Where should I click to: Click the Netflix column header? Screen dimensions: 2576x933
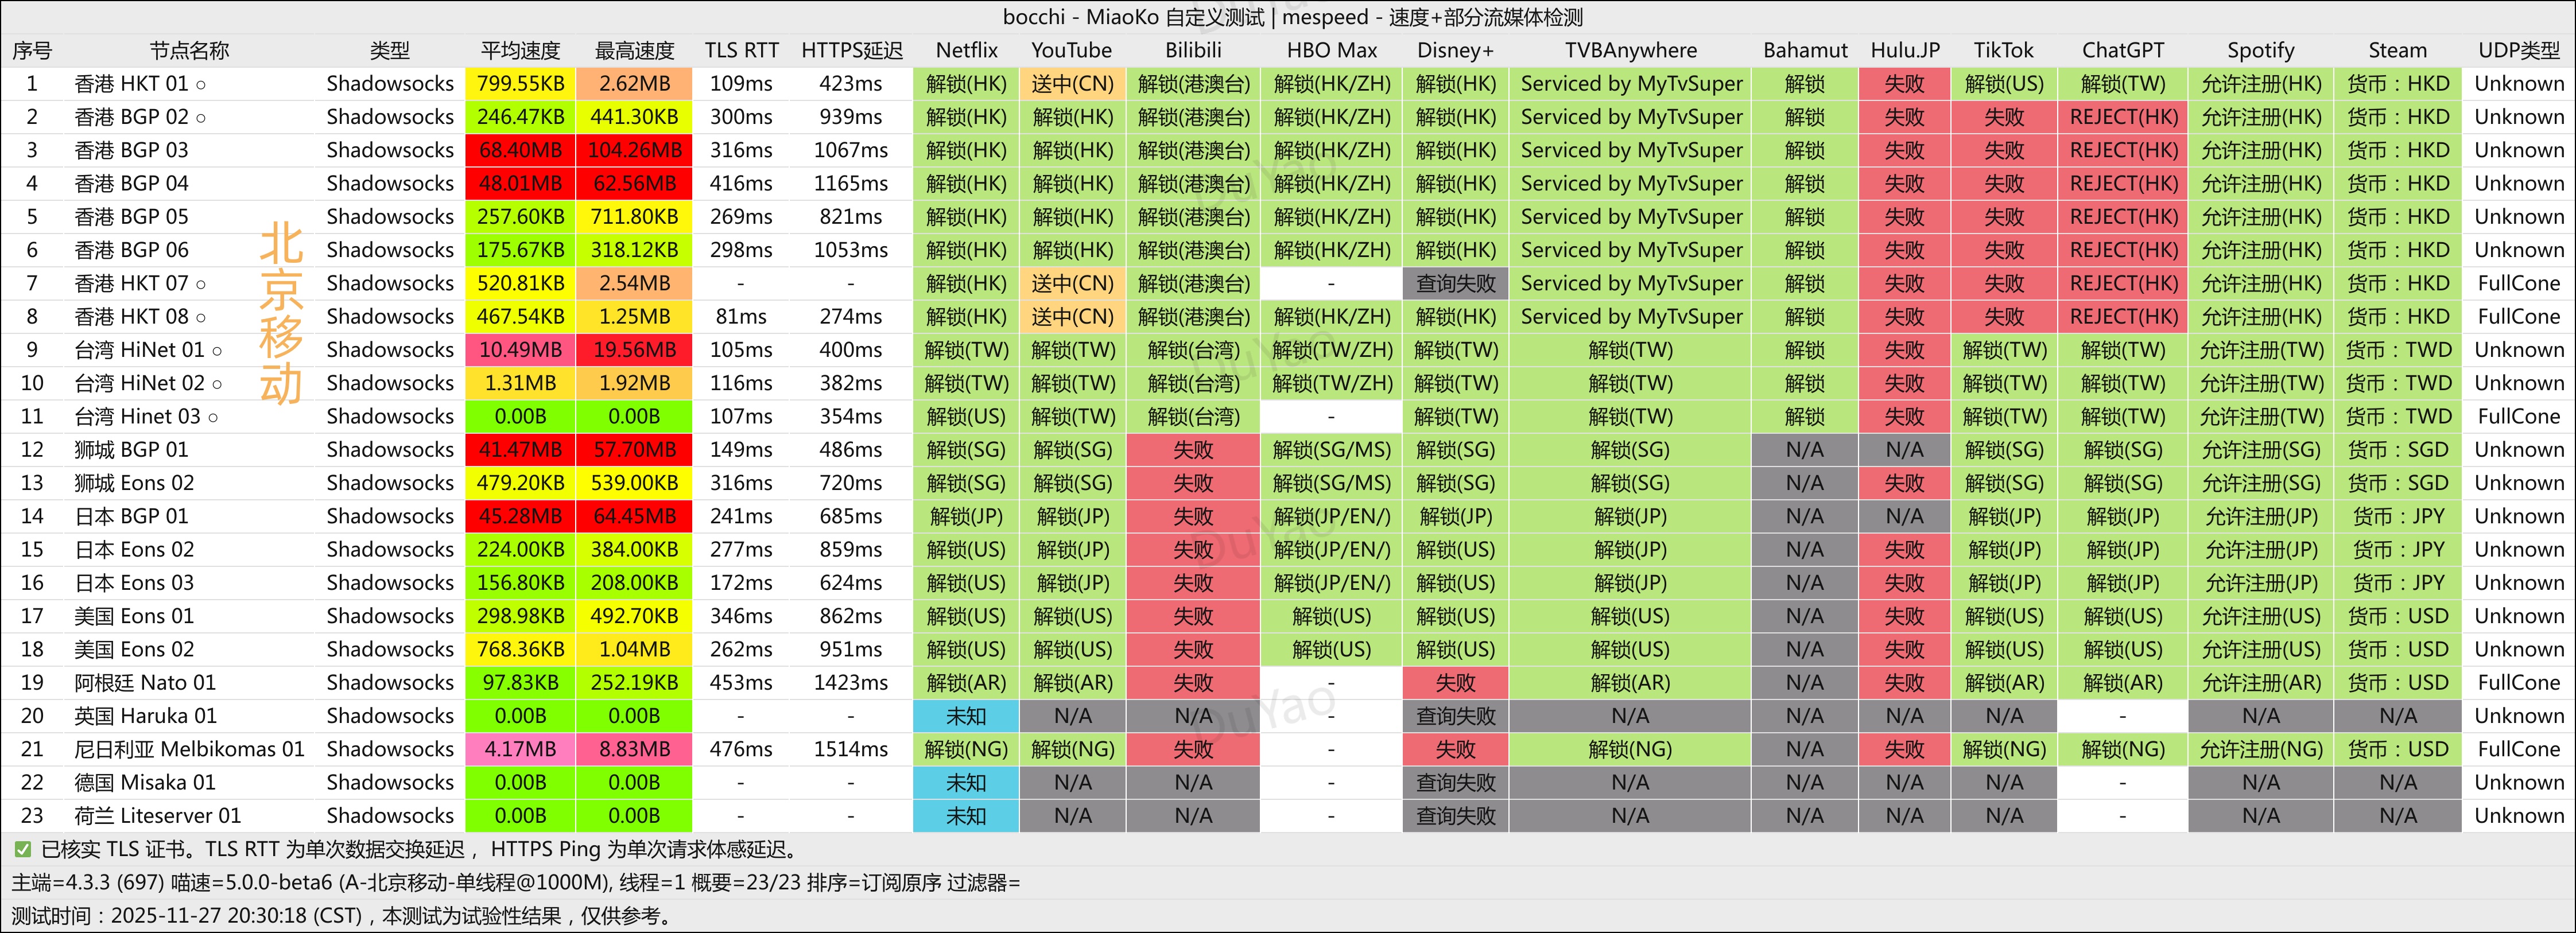pos(966,50)
